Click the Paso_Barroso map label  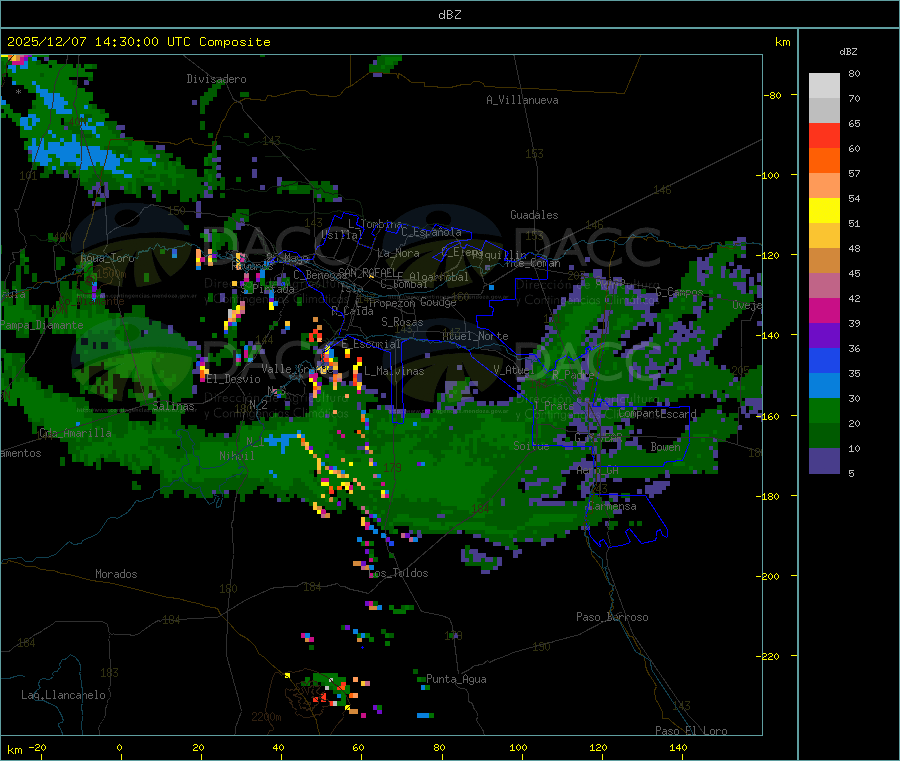click(612, 617)
